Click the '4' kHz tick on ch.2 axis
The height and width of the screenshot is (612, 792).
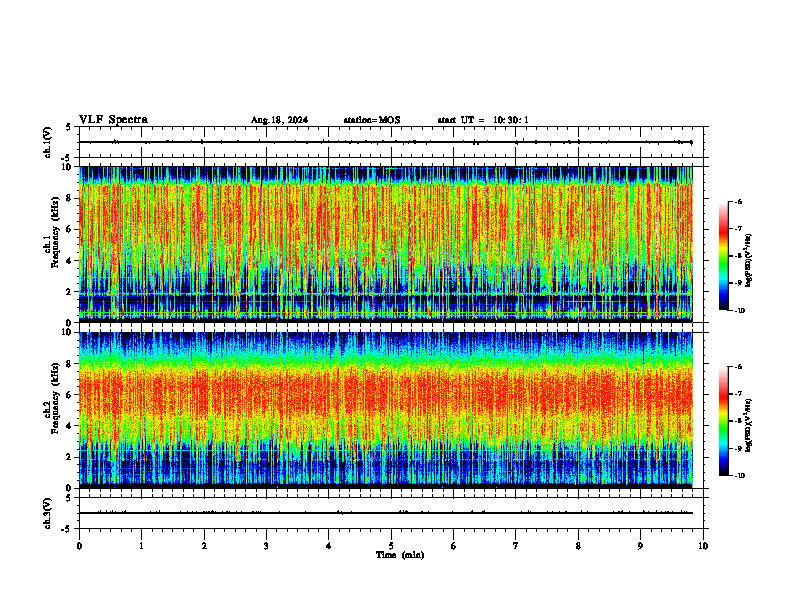70,426
